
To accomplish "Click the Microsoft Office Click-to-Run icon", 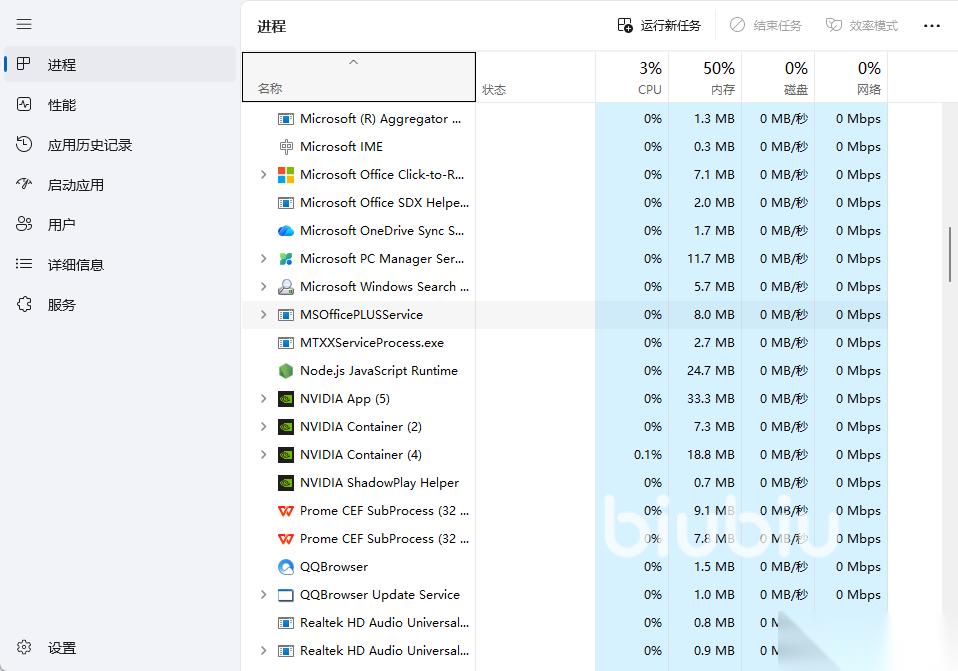I will coord(286,175).
